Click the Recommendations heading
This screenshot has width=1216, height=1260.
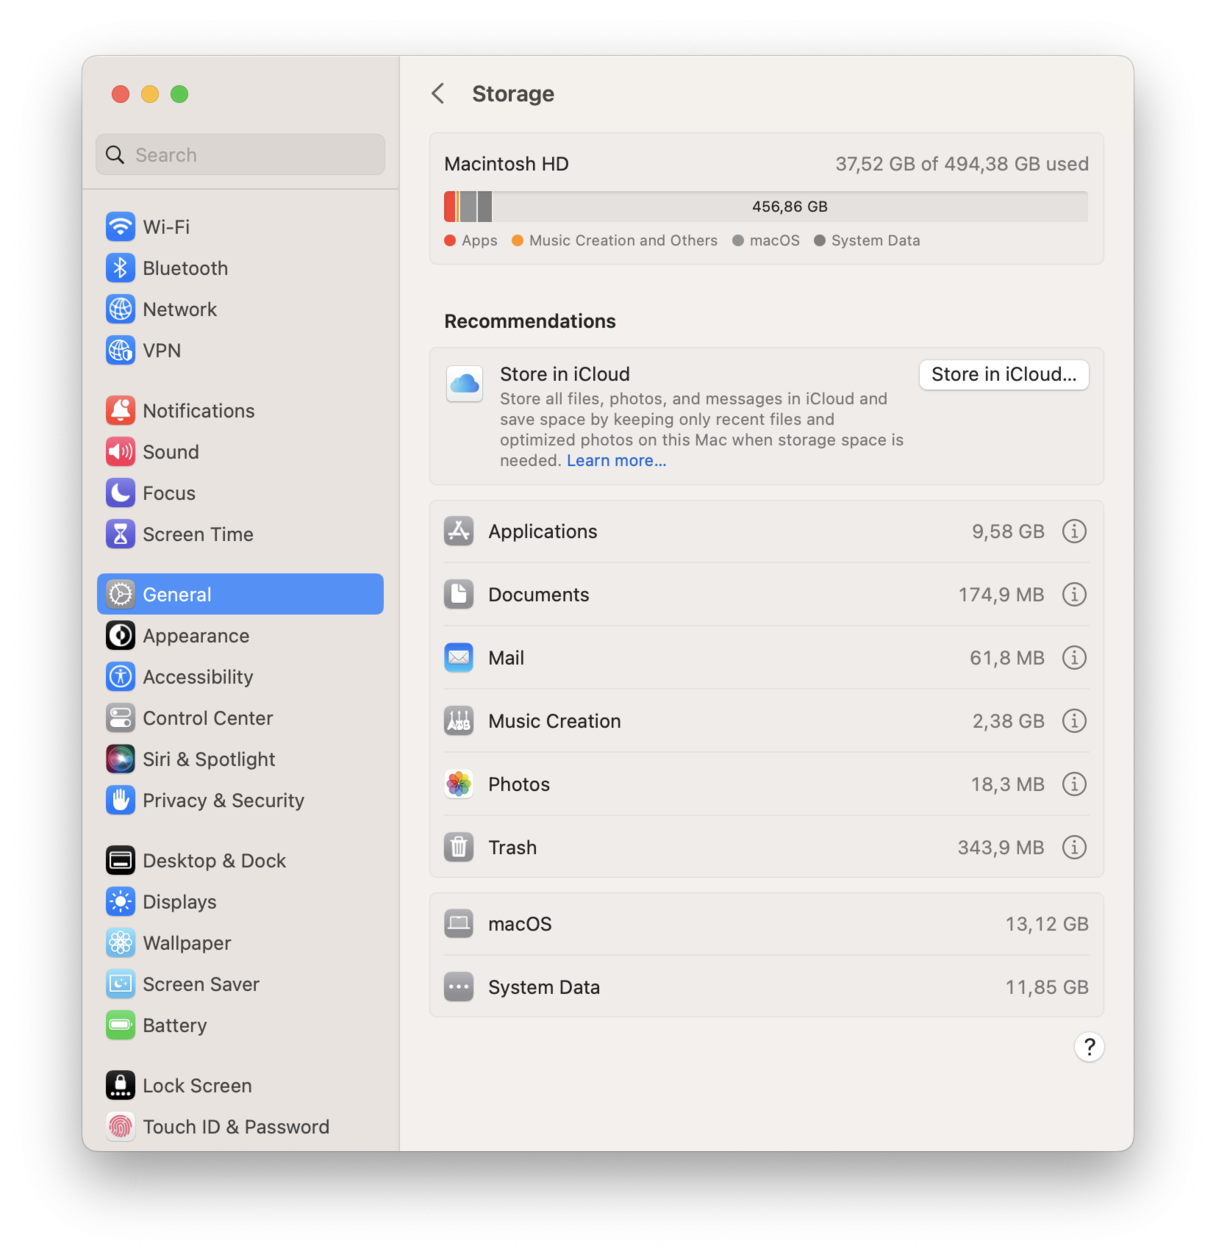[530, 321]
